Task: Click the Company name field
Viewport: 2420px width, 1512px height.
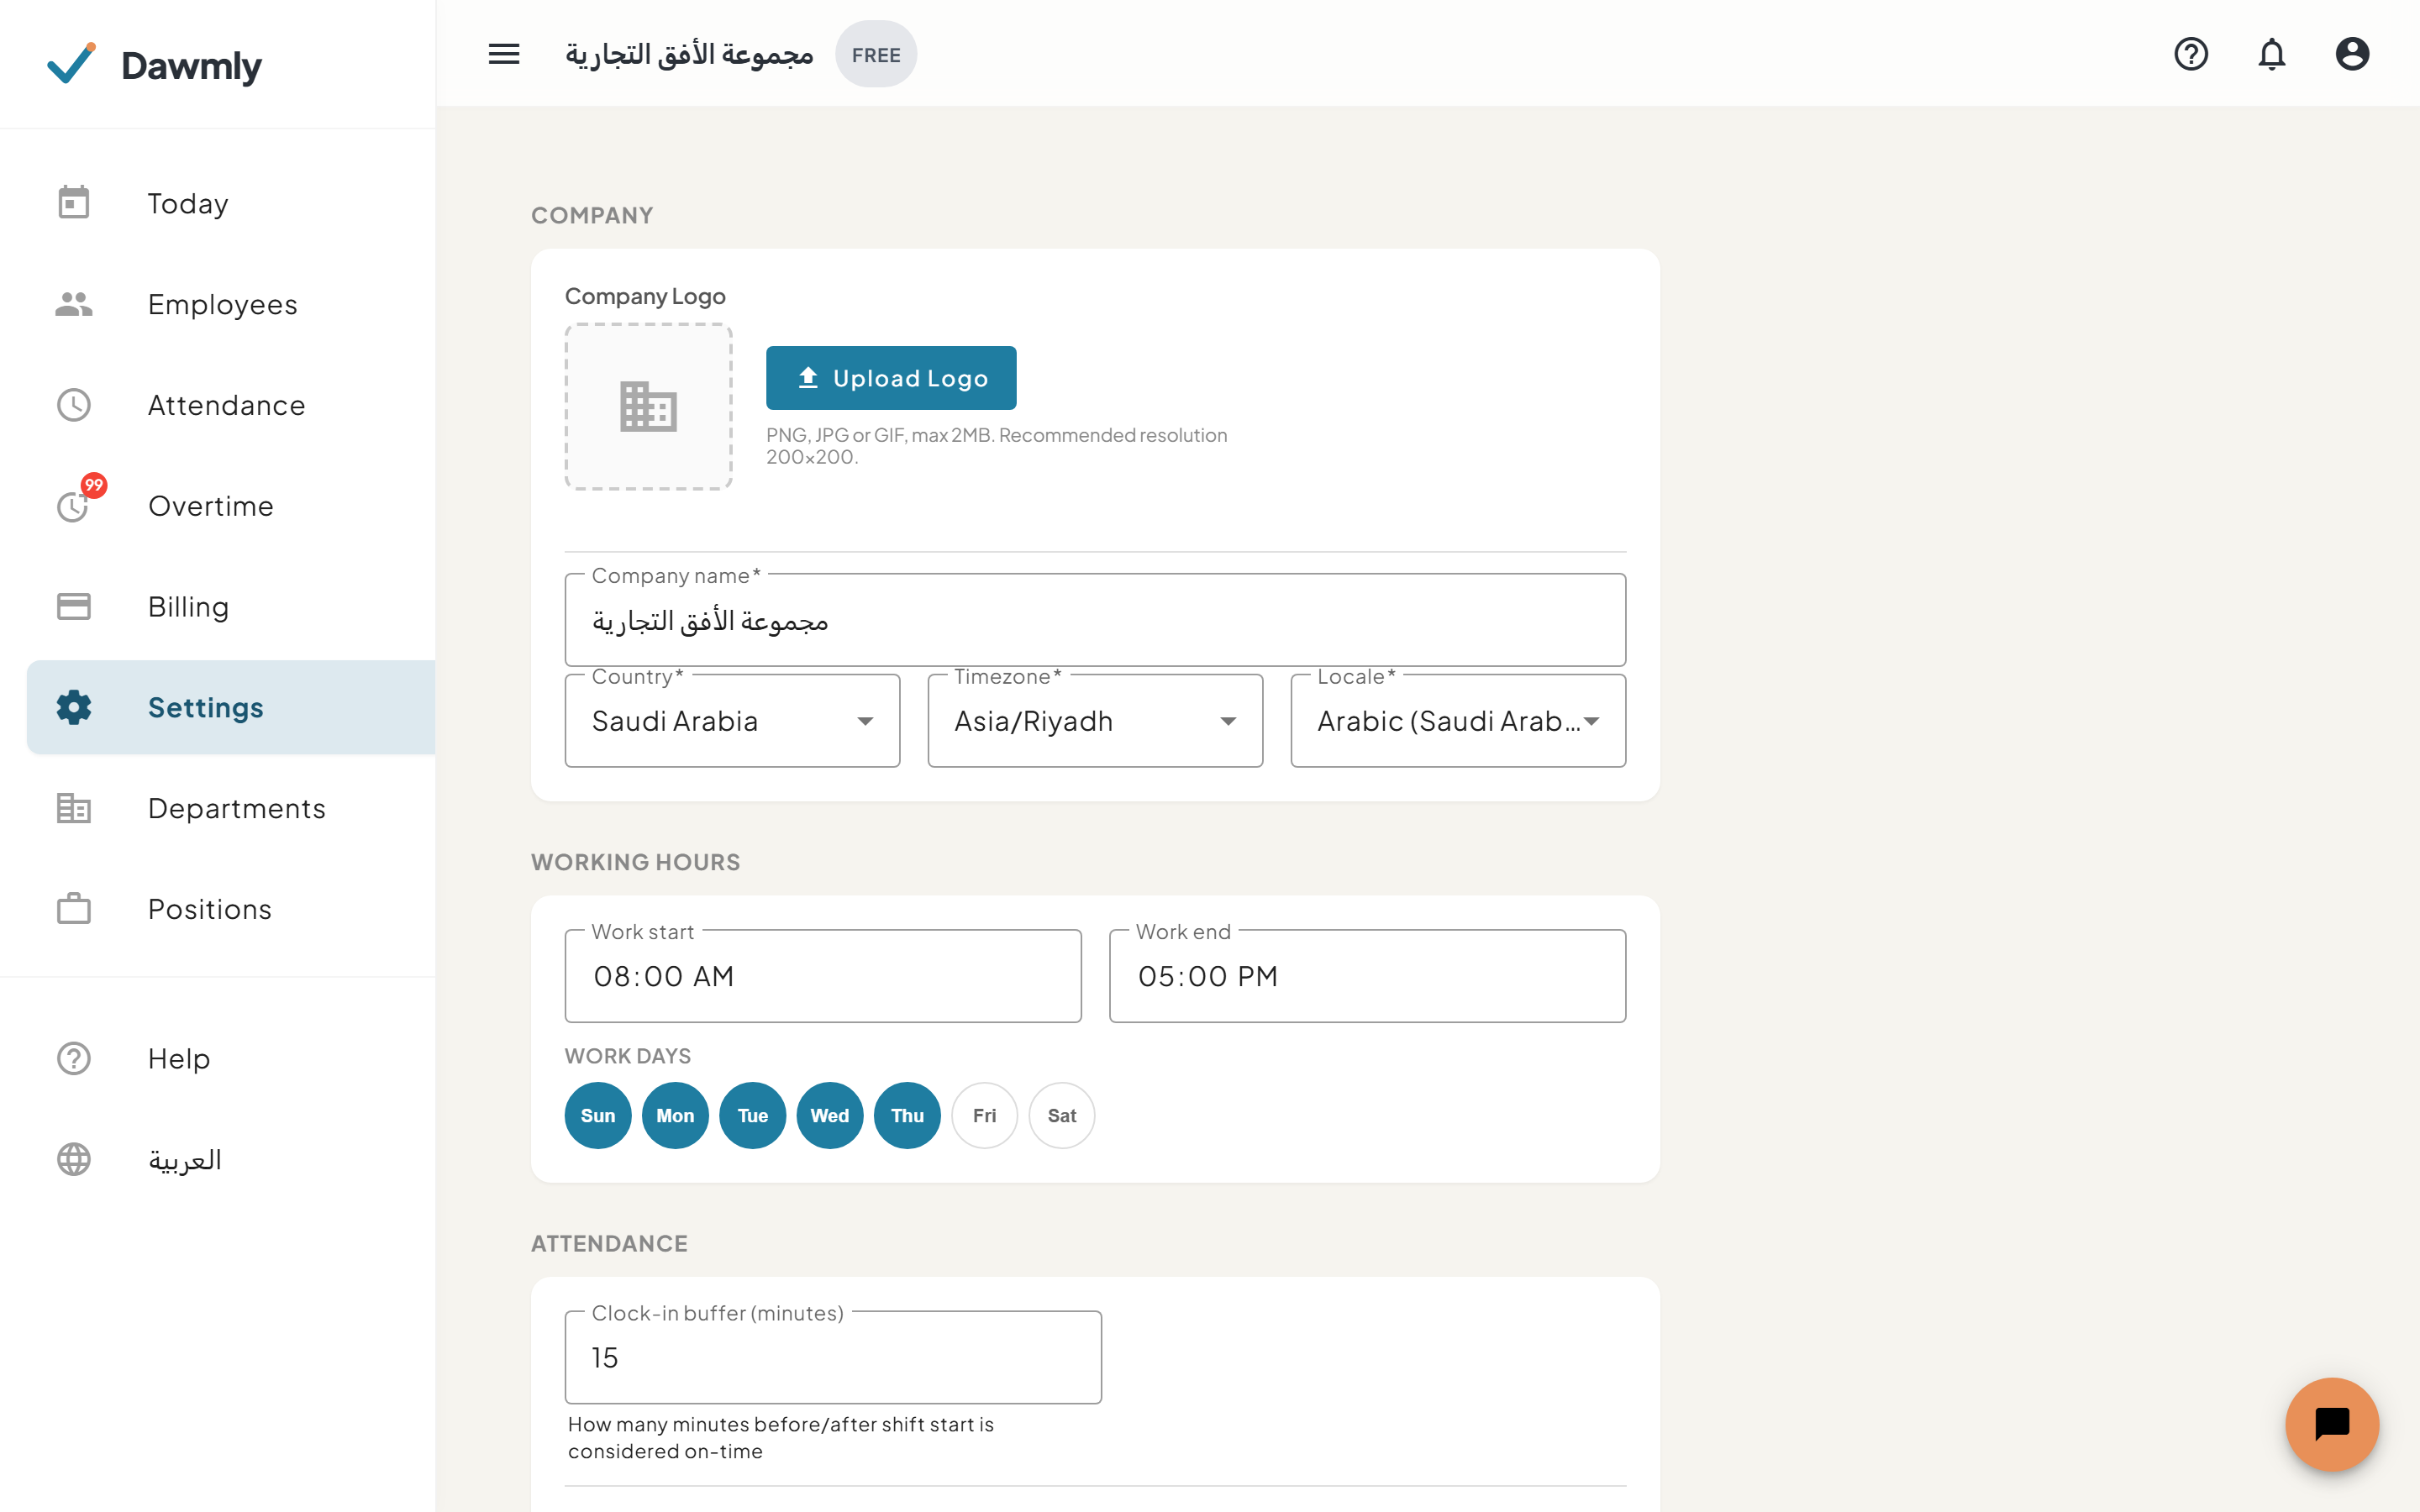Action: click(1095, 620)
